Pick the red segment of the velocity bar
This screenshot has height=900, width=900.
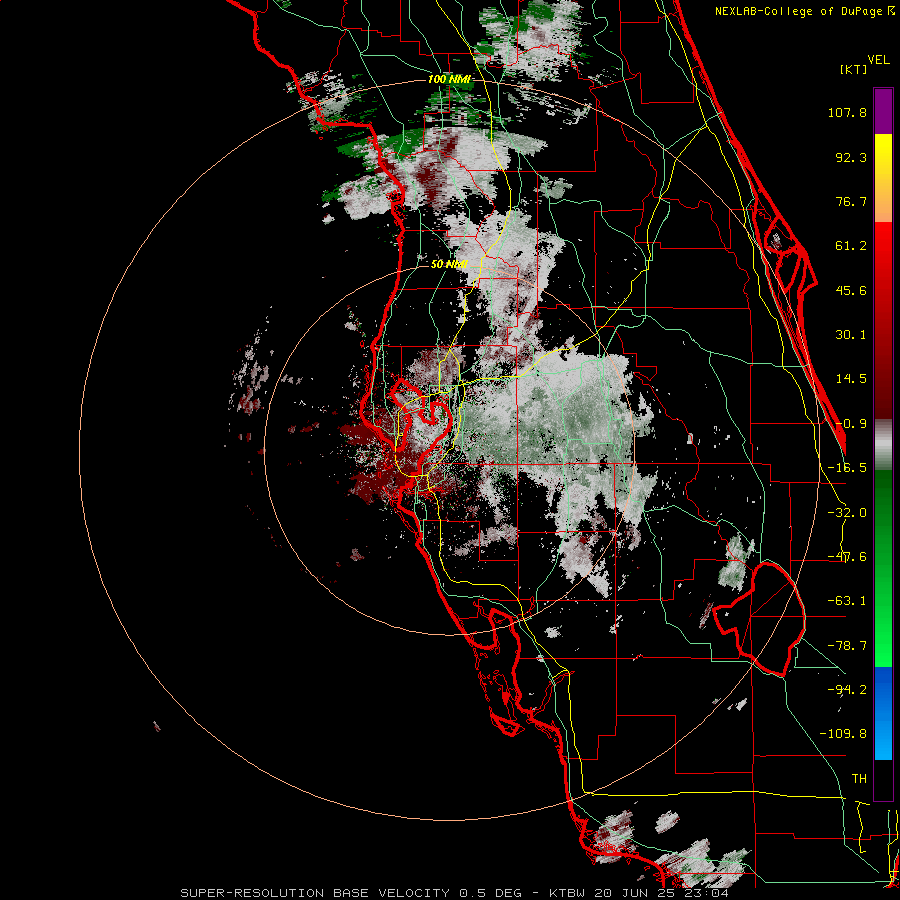click(883, 320)
